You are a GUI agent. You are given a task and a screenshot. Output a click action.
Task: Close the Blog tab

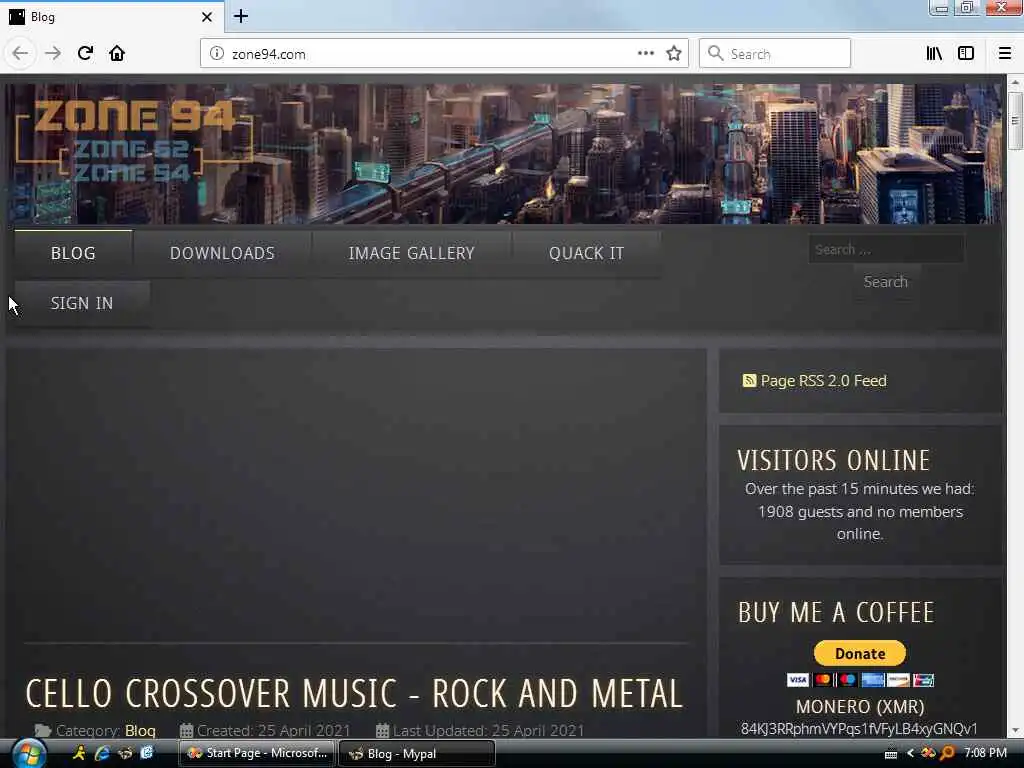point(207,17)
